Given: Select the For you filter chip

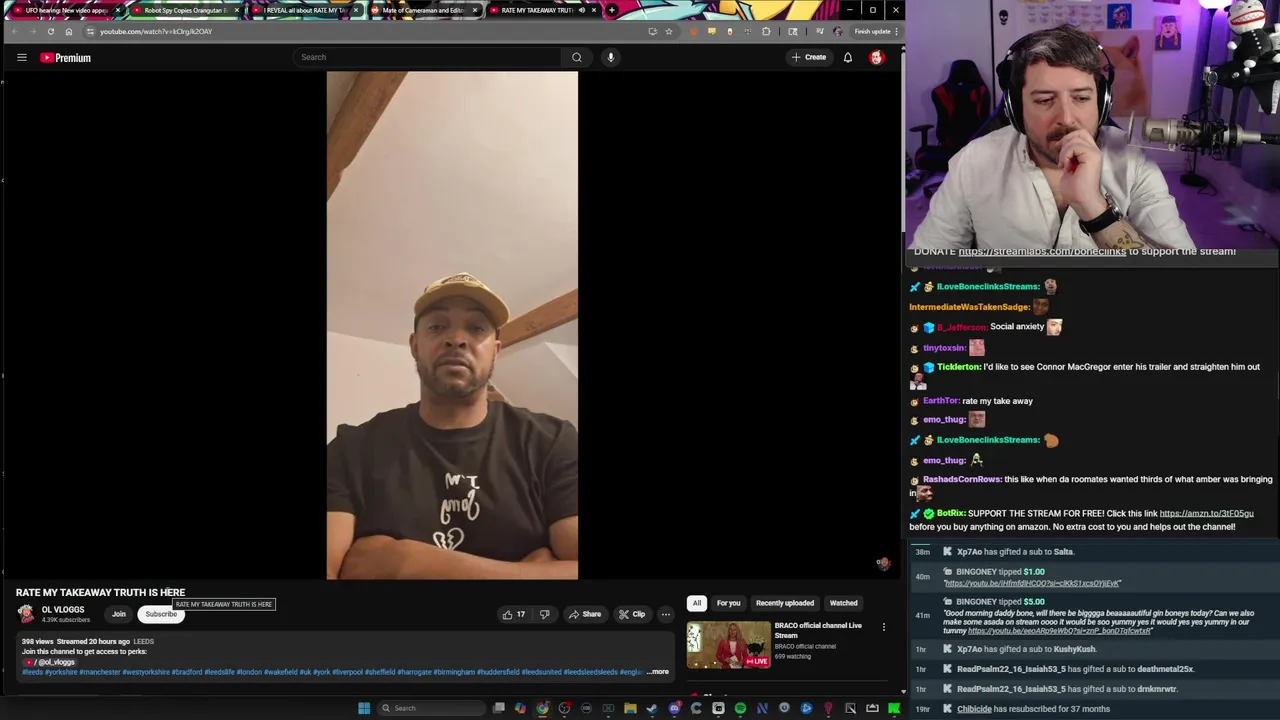Looking at the screenshot, I should pos(728,603).
